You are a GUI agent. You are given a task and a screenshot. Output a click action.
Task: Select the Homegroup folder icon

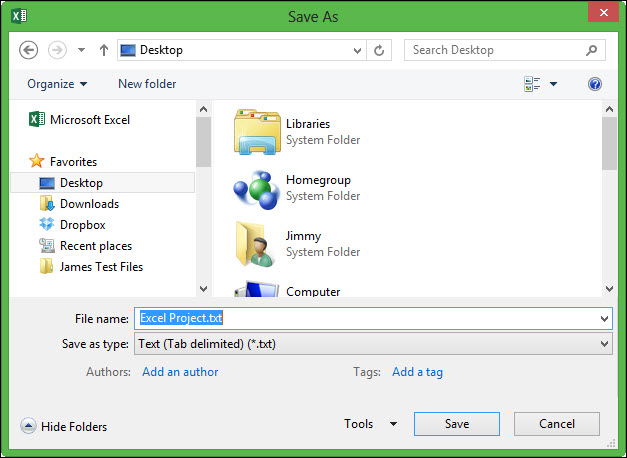click(x=256, y=188)
